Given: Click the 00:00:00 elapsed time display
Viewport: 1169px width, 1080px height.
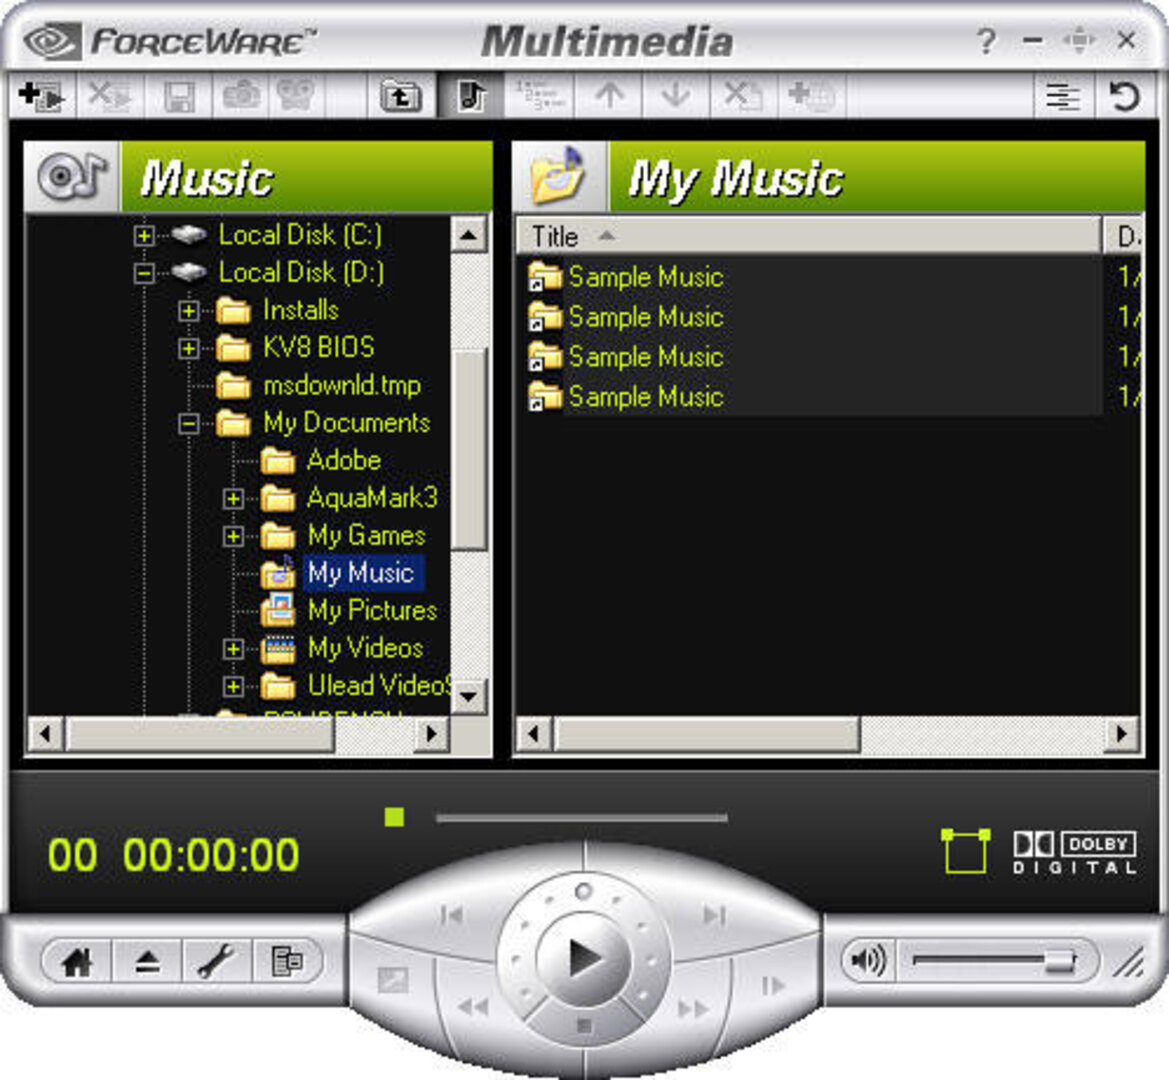Looking at the screenshot, I should pyautogui.click(x=211, y=854).
